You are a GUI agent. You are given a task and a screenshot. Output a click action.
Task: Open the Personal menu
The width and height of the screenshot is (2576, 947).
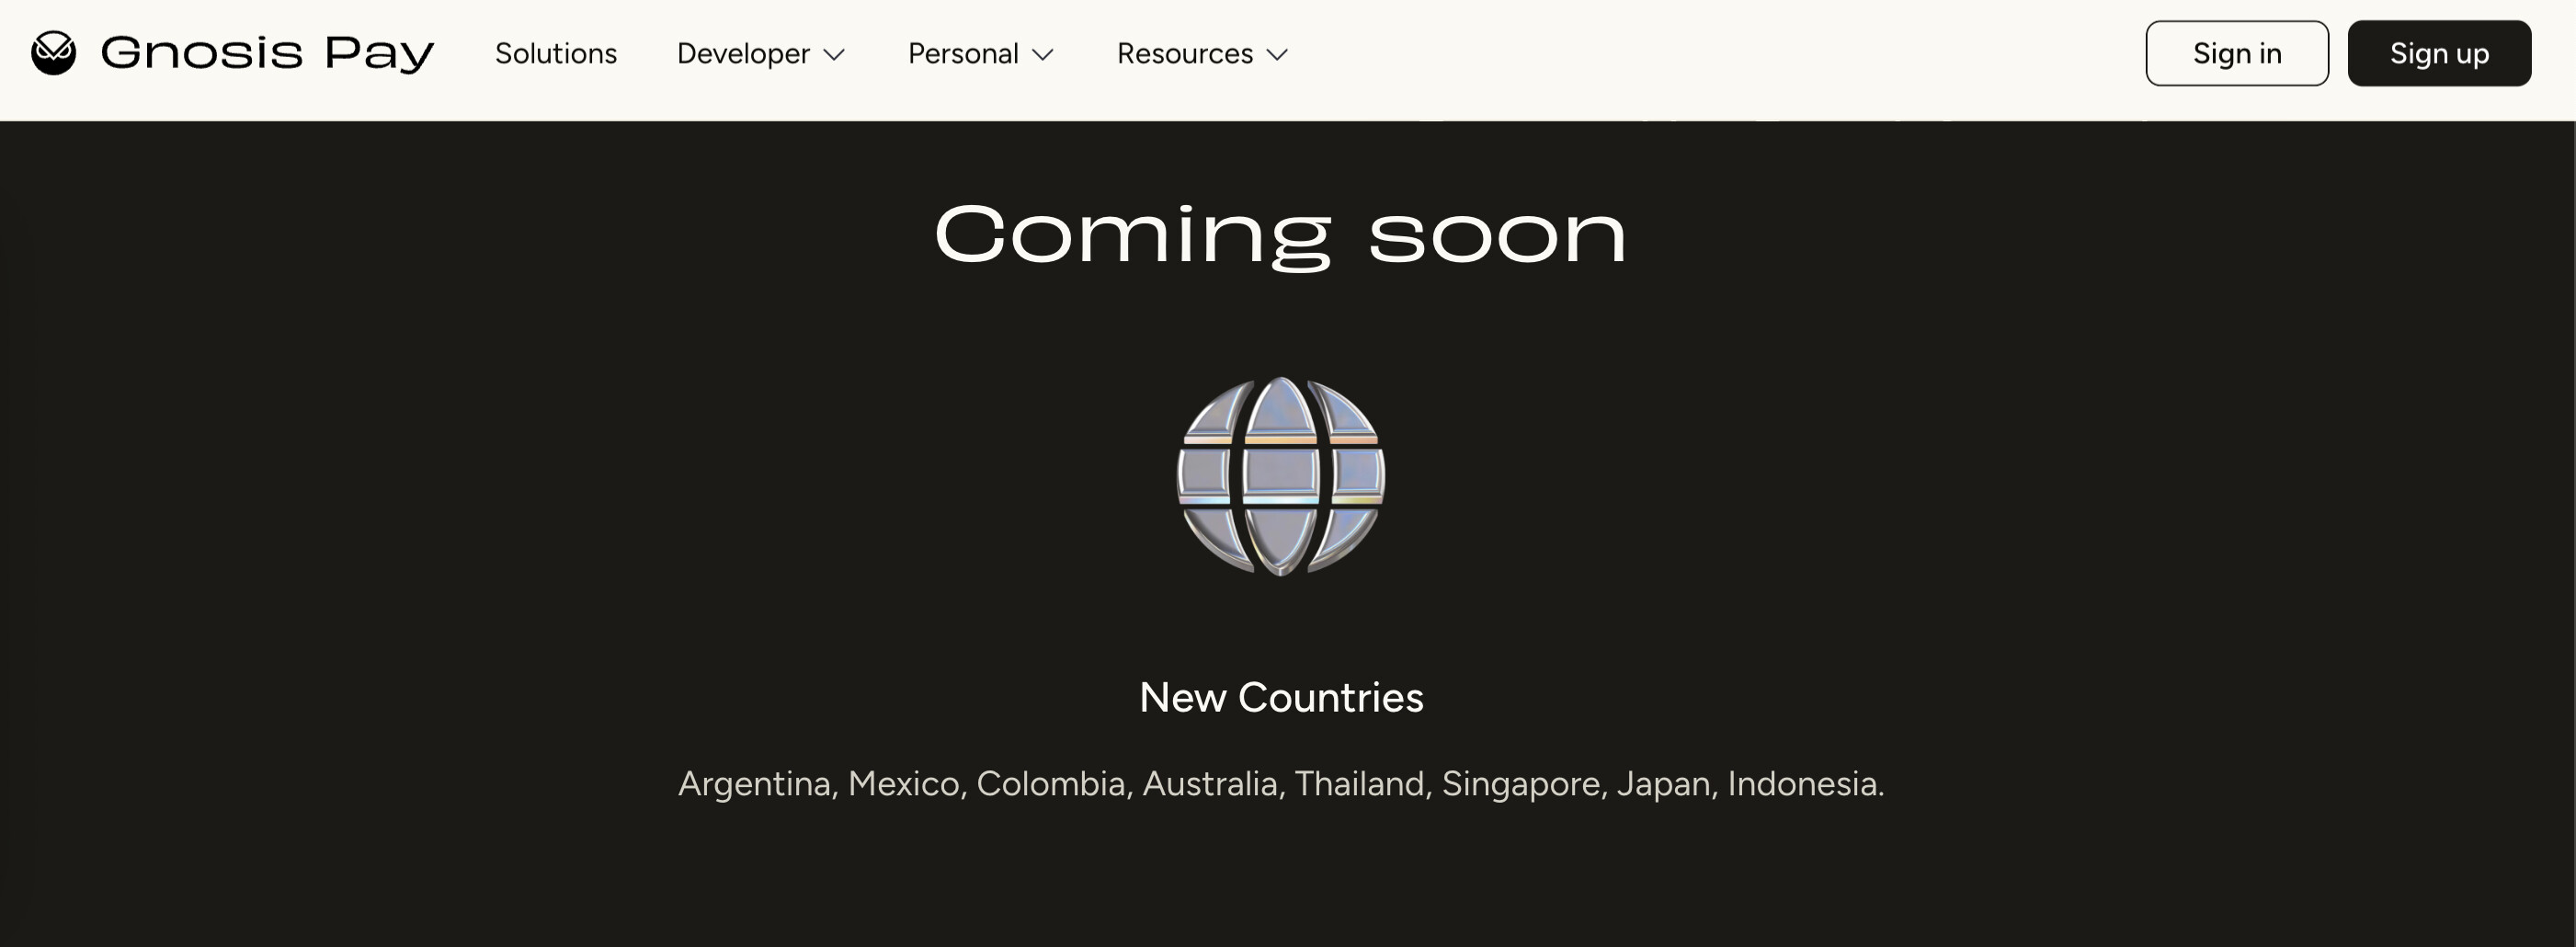981,53
